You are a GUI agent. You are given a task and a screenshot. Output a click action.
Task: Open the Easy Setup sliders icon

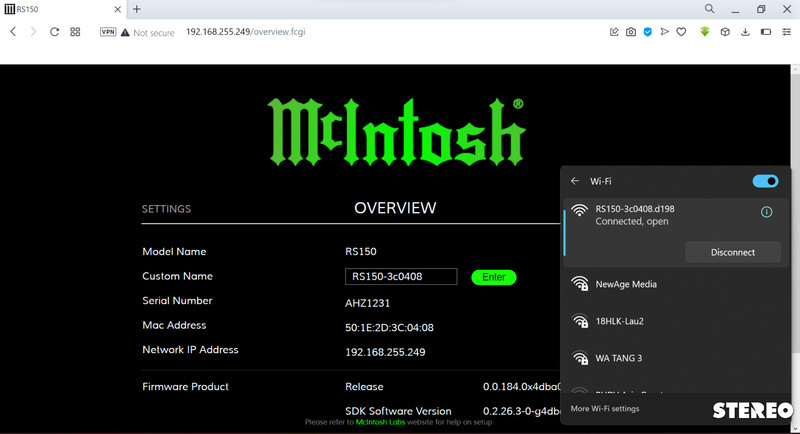787,32
